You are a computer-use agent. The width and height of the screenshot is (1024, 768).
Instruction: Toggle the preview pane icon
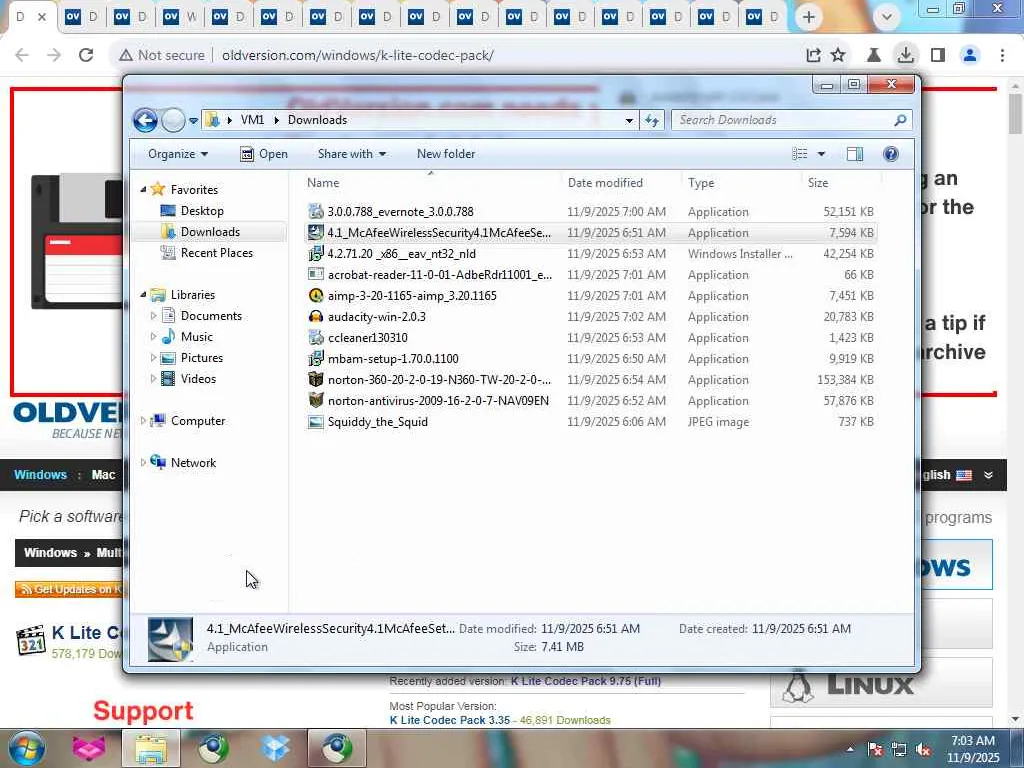pyautogui.click(x=855, y=154)
